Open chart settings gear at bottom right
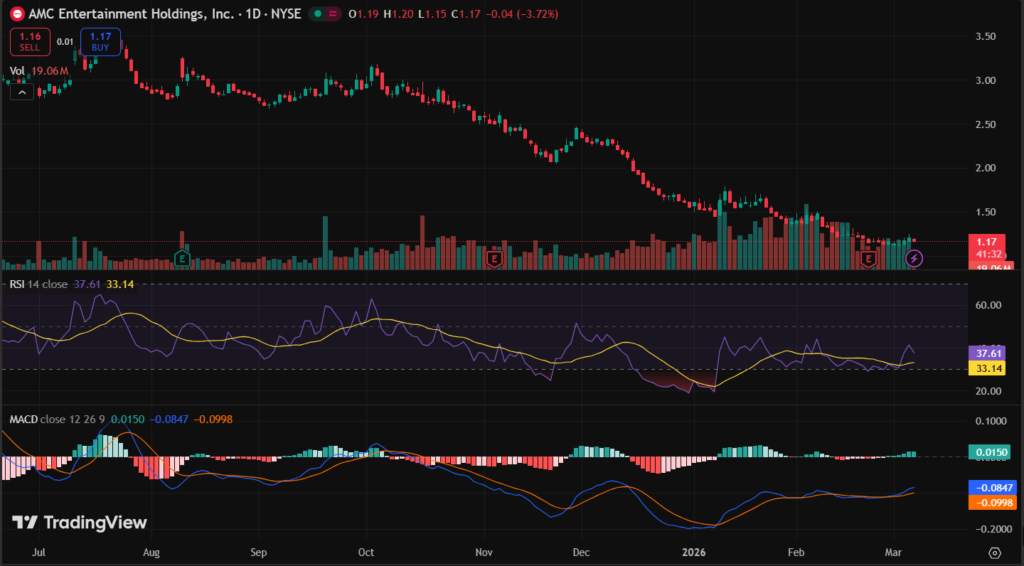Viewport: 1024px width, 566px height. [994, 552]
